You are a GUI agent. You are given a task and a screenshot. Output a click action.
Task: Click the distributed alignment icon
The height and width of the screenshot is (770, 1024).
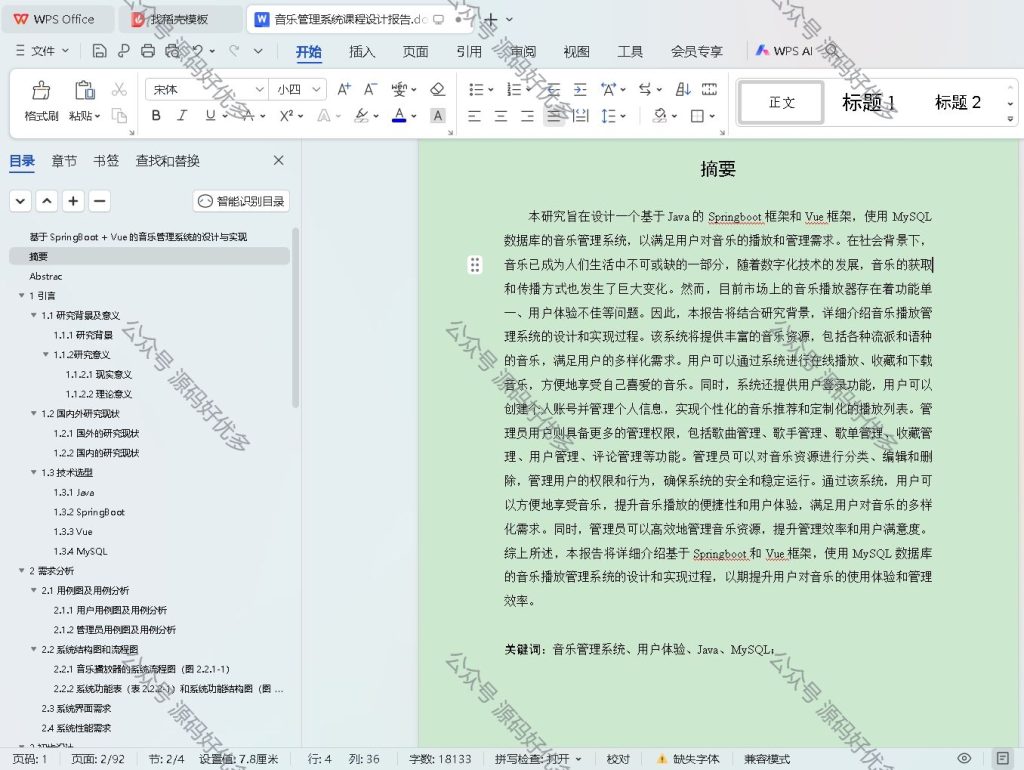pos(580,116)
